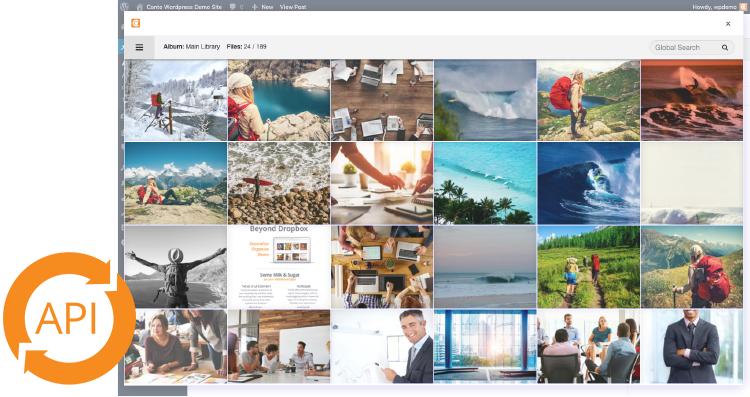Select the wooden desk with laptops photo

click(382, 100)
